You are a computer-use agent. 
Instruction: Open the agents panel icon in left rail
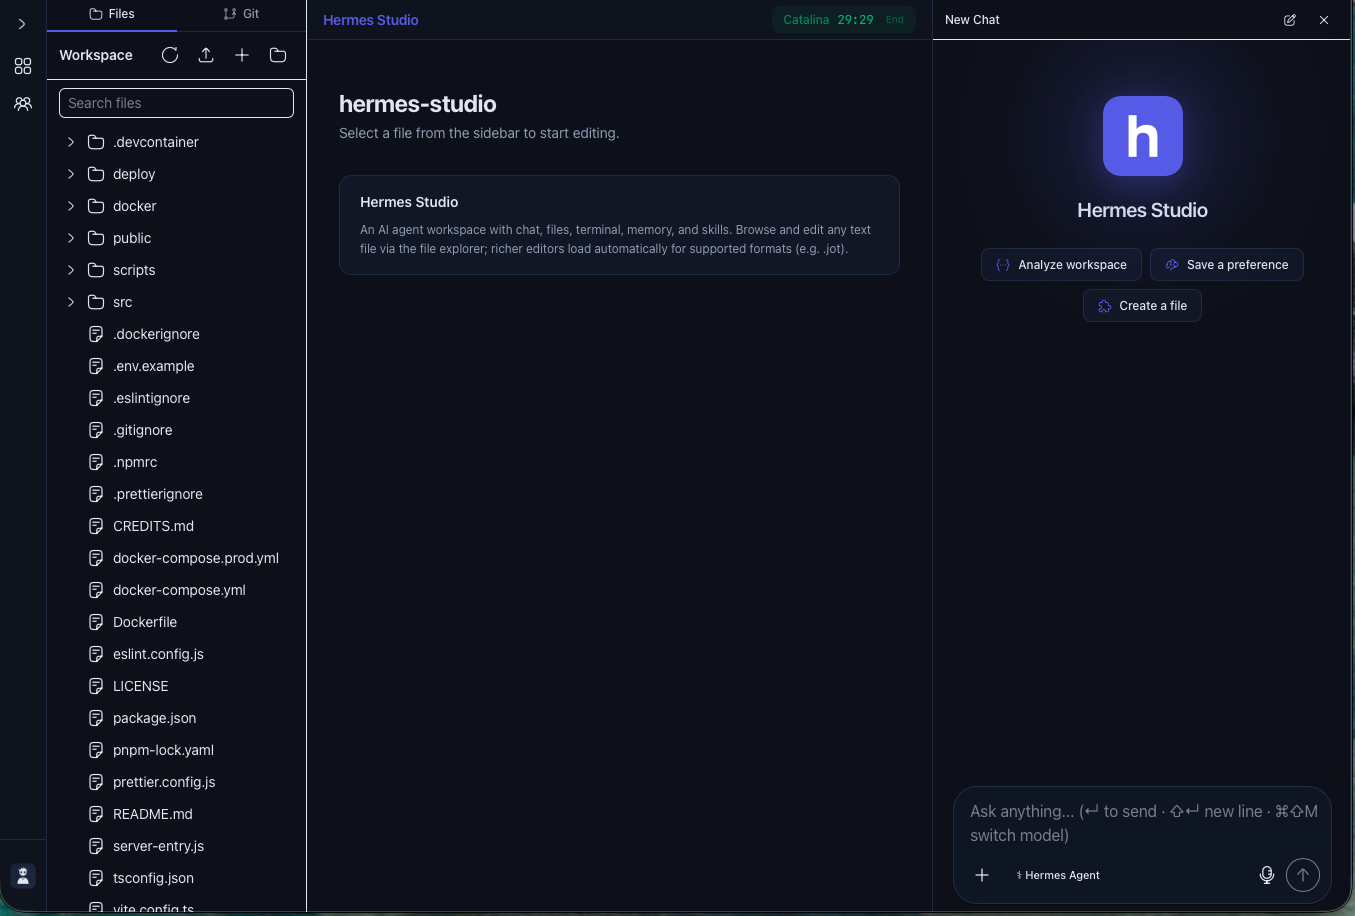[x=22, y=103]
